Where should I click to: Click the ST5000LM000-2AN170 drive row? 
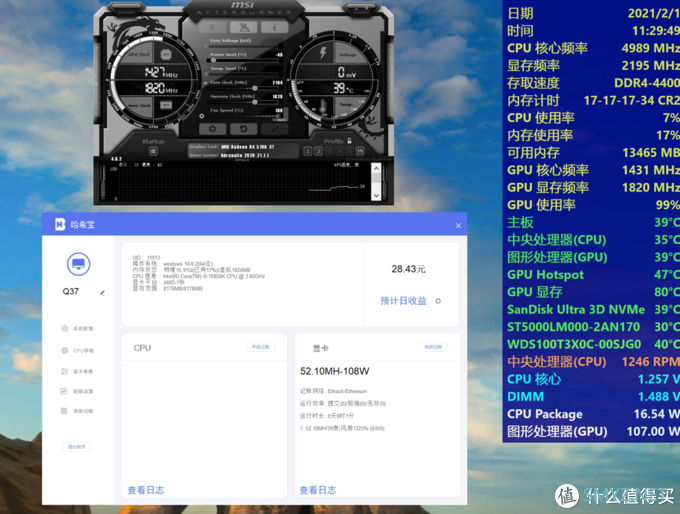pyautogui.click(x=593, y=327)
